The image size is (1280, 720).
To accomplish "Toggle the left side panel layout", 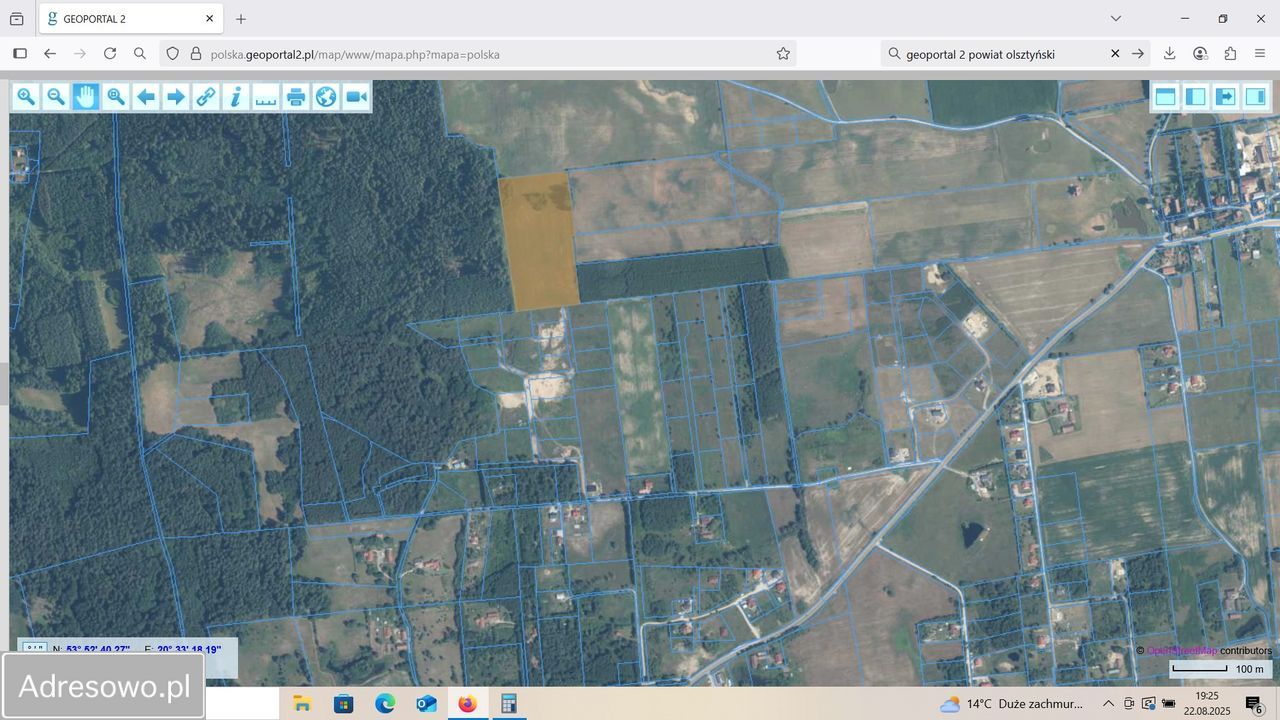I will point(1195,96).
